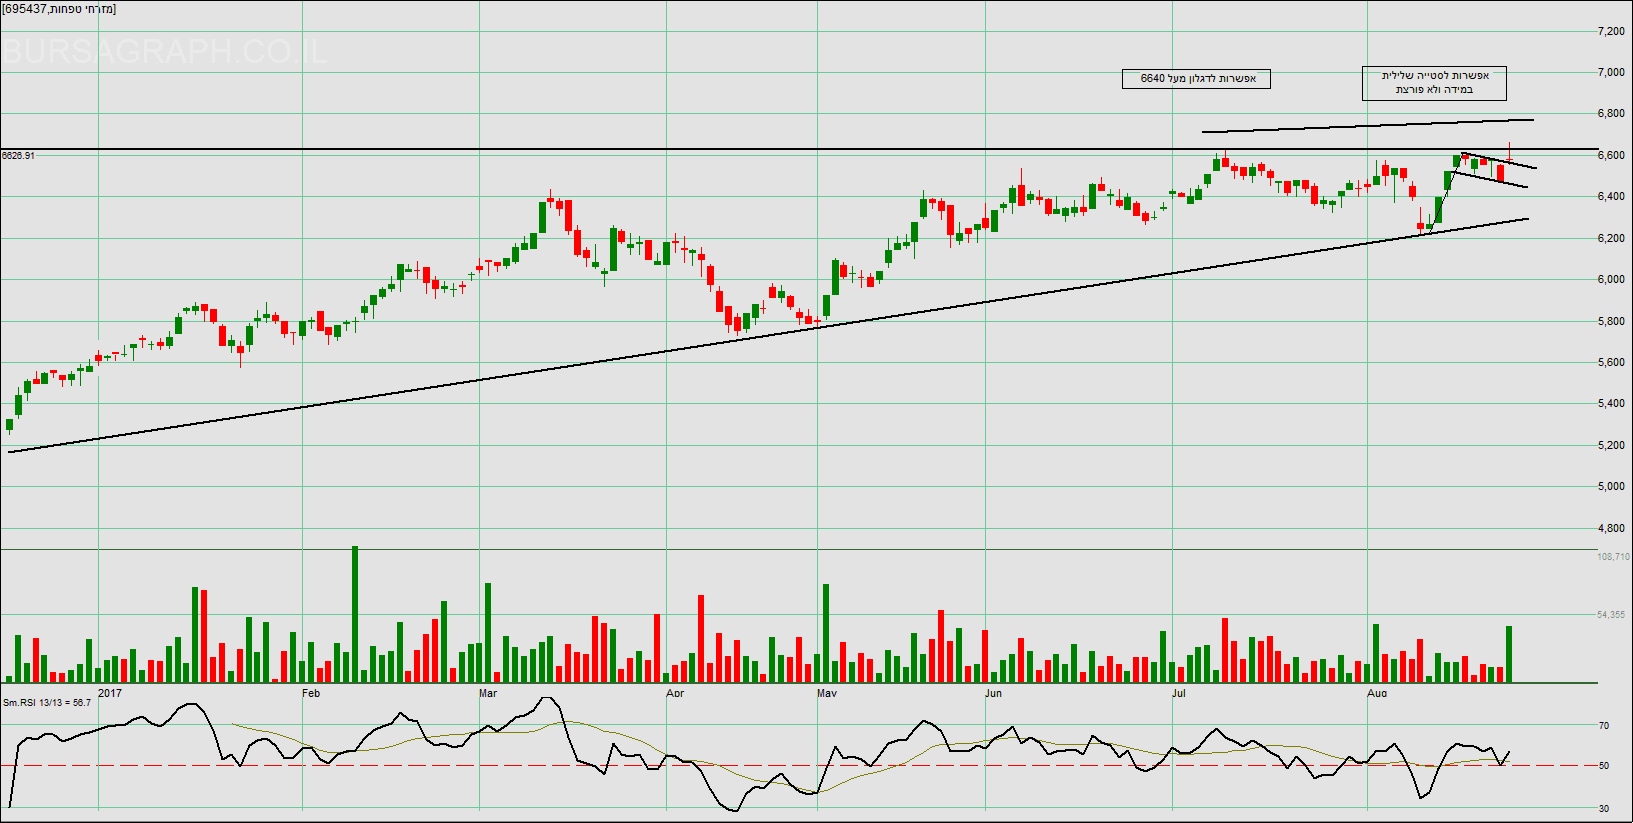Select the 6,000 price axis label
The height and width of the screenshot is (823, 1633).
click(1611, 280)
